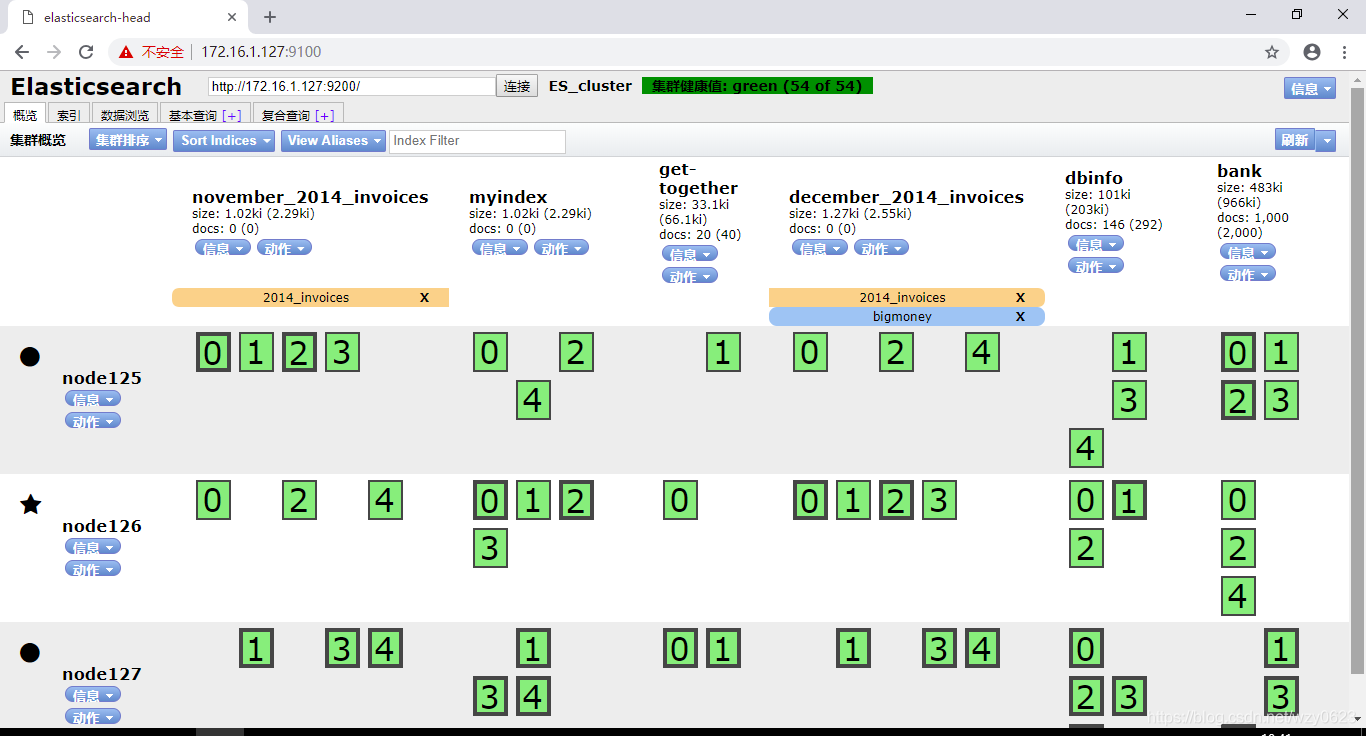Click shard 4 of dbinfo on node125
Image resolution: width=1366 pixels, height=736 pixels.
(x=1086, y=448)
